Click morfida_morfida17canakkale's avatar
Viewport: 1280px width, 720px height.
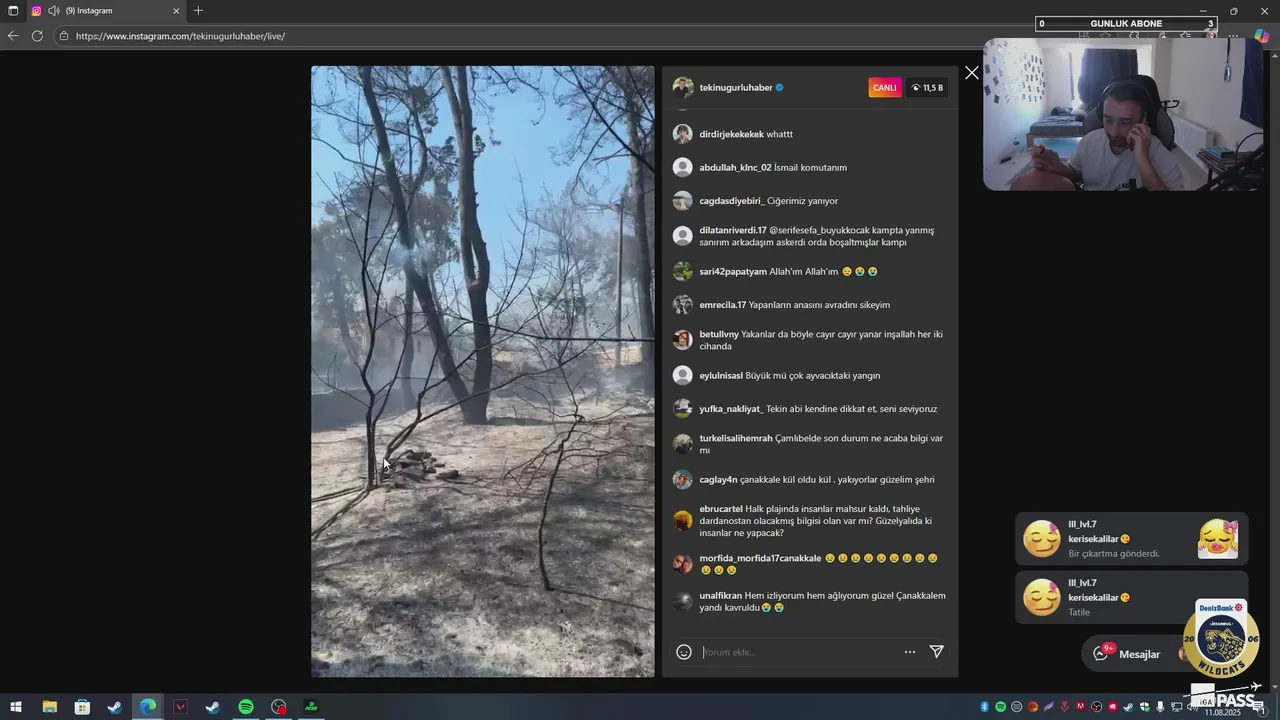click(x=683, y=564)
